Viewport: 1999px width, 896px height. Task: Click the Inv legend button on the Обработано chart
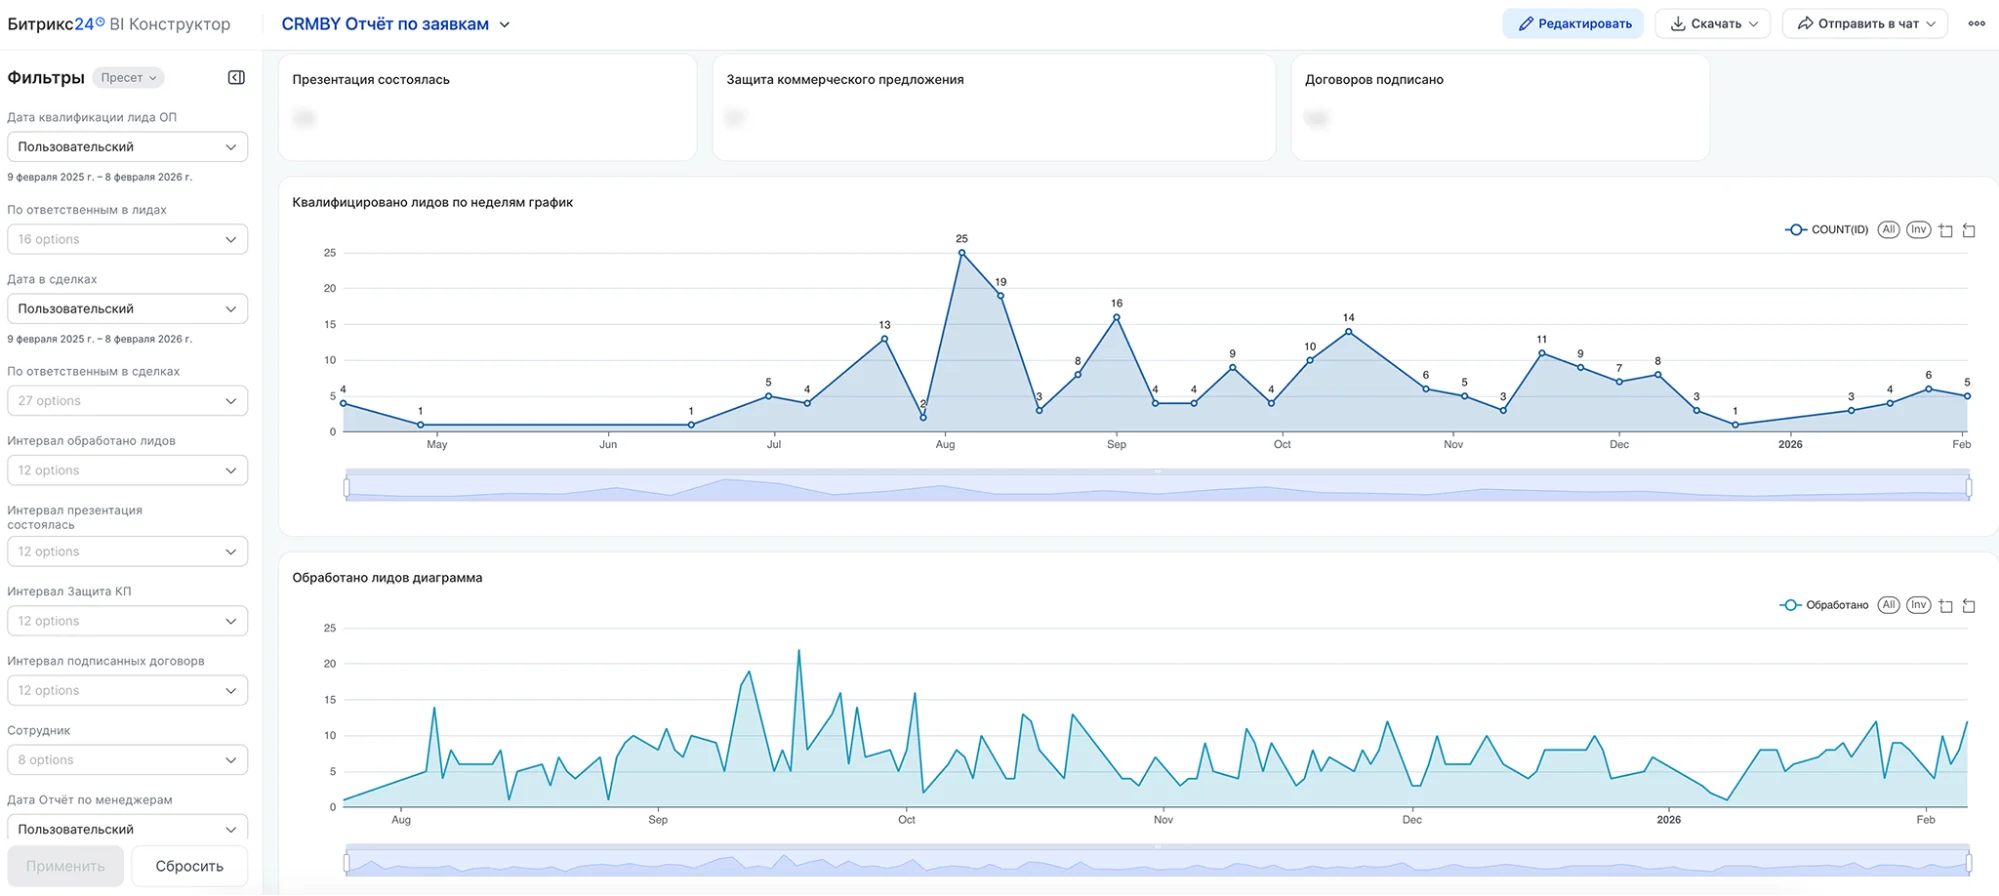click(1917, 605)
